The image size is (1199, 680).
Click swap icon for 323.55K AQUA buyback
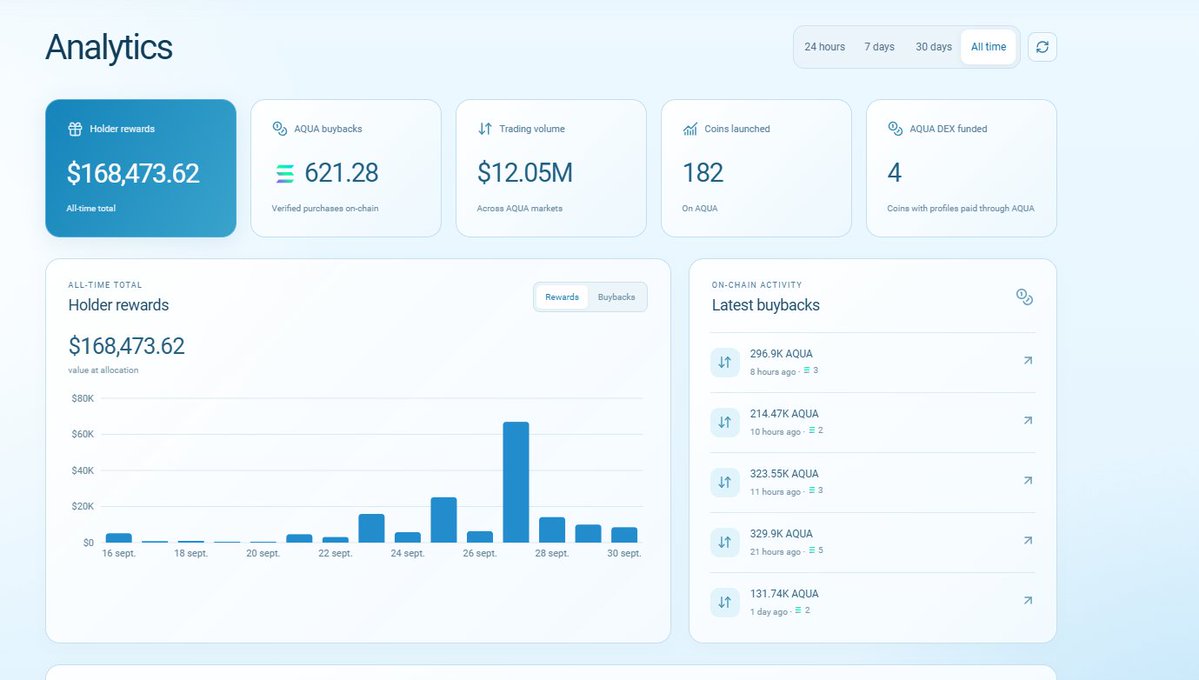[725, 483]
